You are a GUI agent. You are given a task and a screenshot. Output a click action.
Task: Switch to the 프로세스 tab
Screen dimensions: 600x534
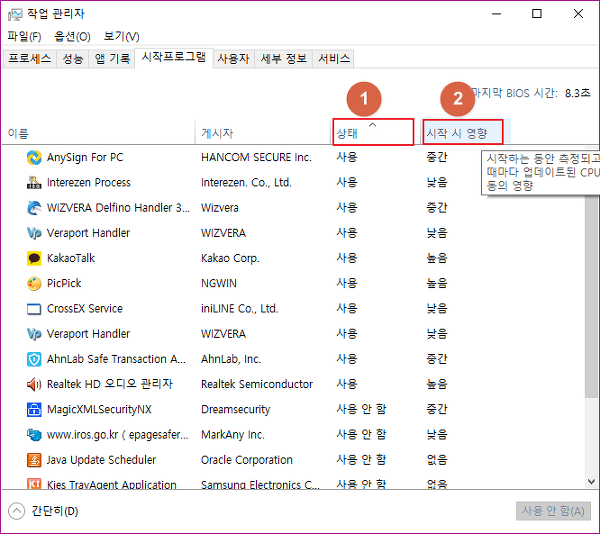point(29,59)
